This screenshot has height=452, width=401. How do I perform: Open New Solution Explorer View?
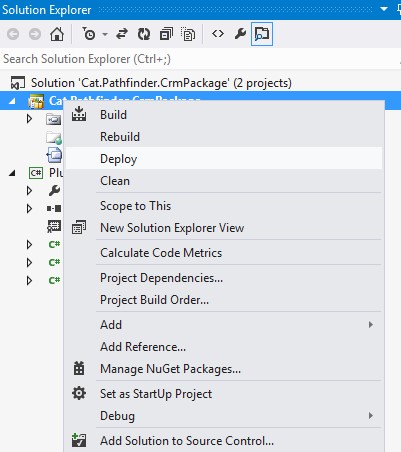224,228
